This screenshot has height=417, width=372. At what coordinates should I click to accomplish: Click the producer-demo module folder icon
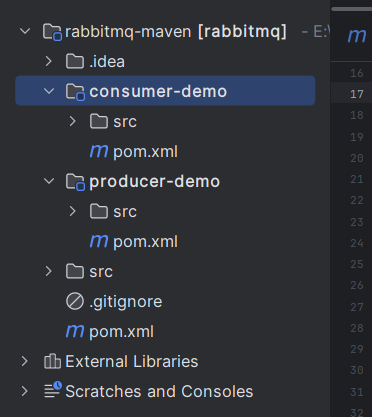(x=75, y=182)
